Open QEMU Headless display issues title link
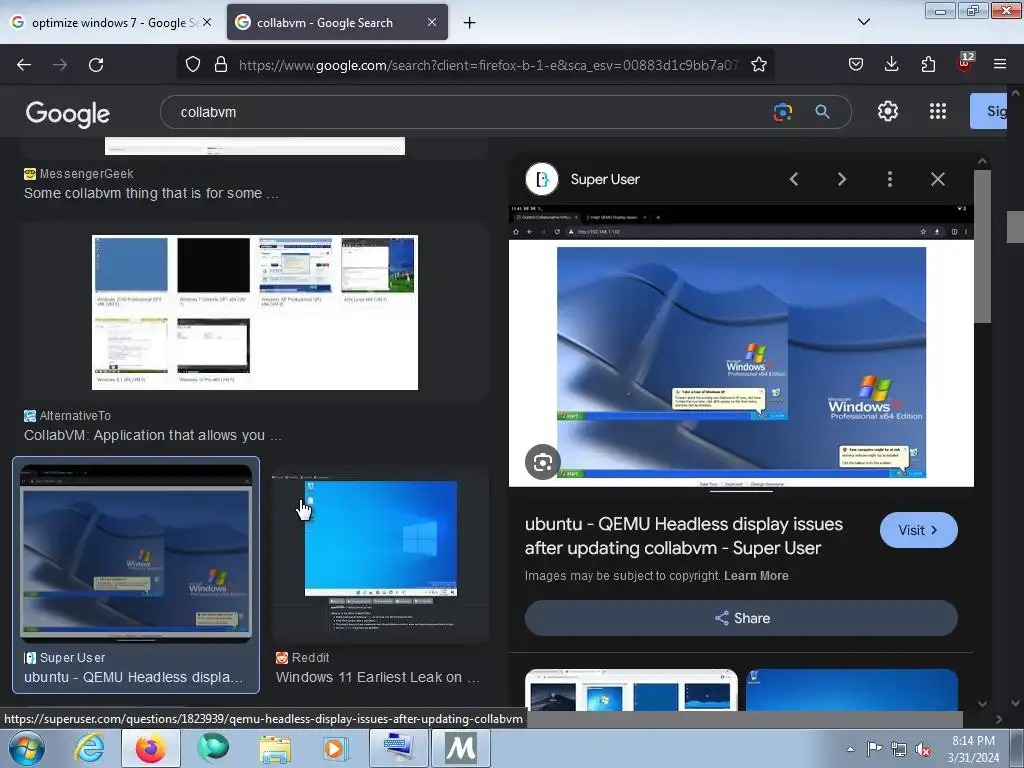 tap(684, 536)
